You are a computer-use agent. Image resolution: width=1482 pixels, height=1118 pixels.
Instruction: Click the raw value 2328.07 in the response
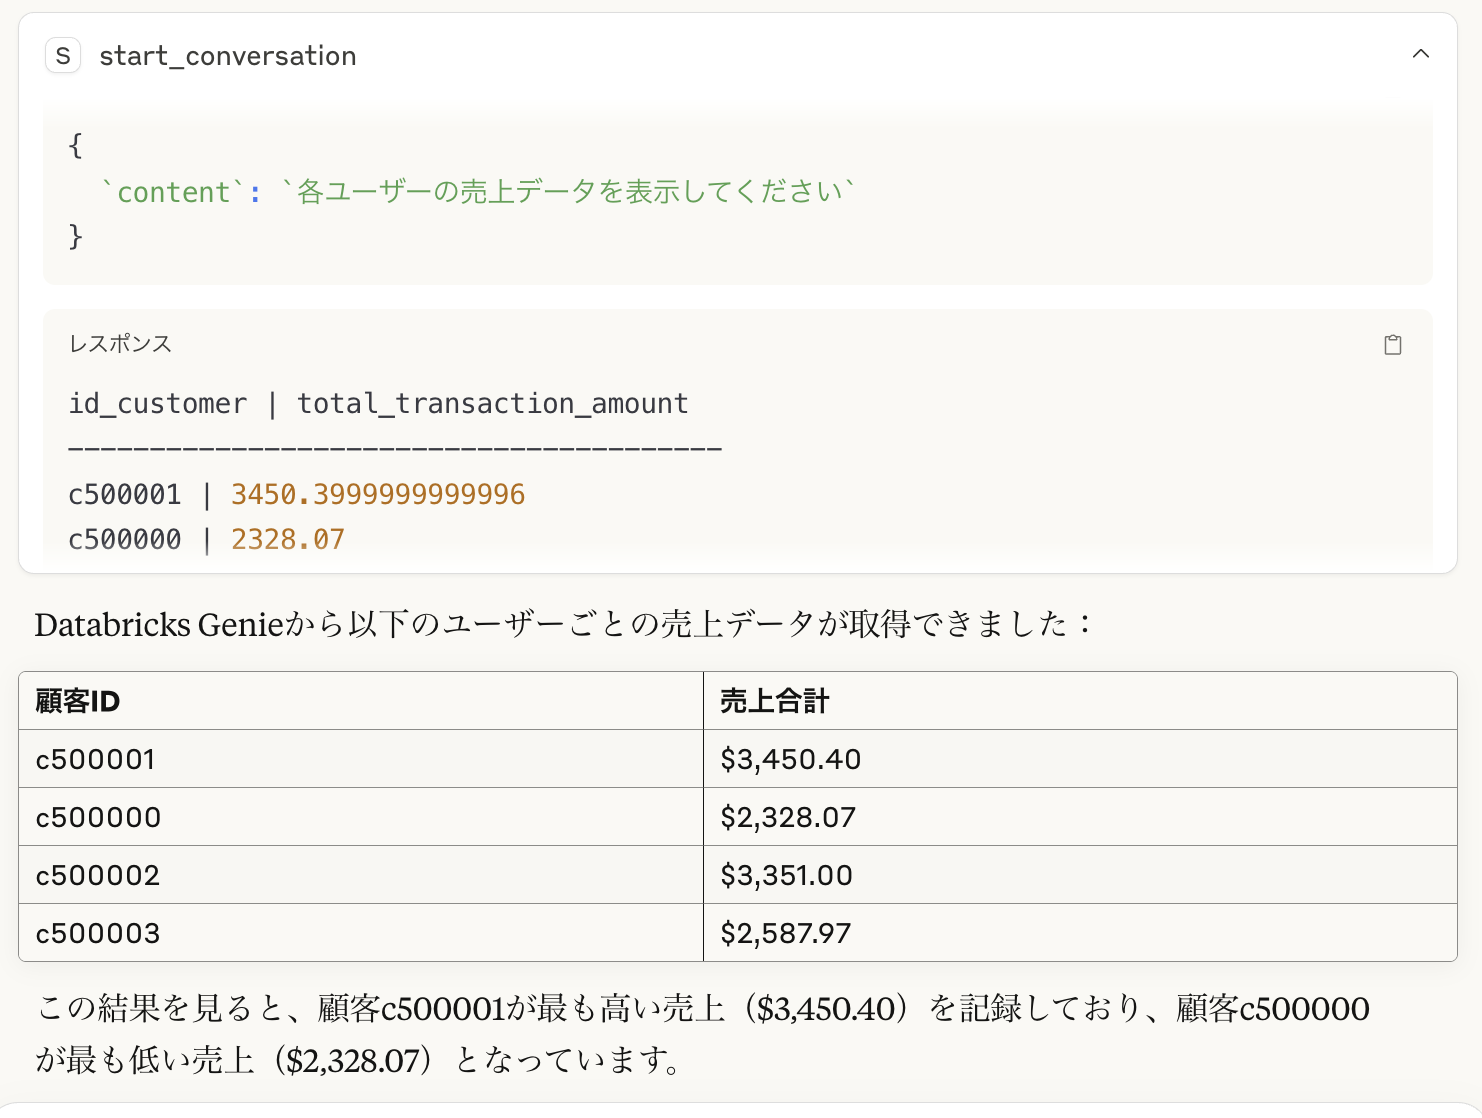pyautogui.click(x=287, y=539)
